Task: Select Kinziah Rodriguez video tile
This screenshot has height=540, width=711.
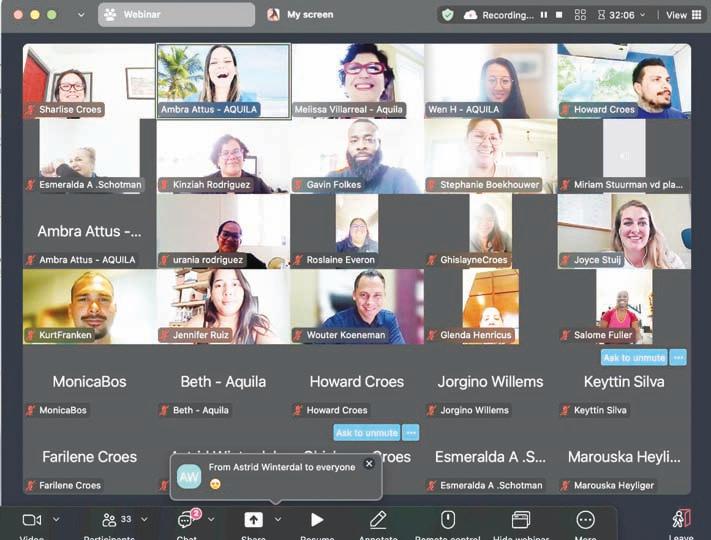Action: pyautogui.click(x=224, y=156)
